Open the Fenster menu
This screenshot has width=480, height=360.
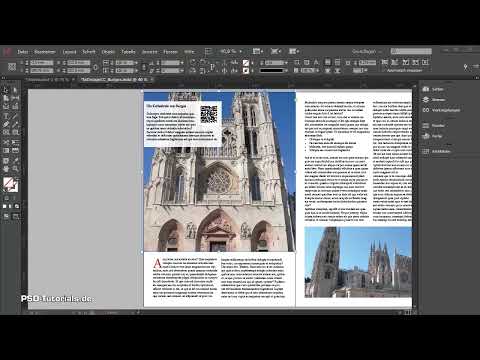point(170,52)
